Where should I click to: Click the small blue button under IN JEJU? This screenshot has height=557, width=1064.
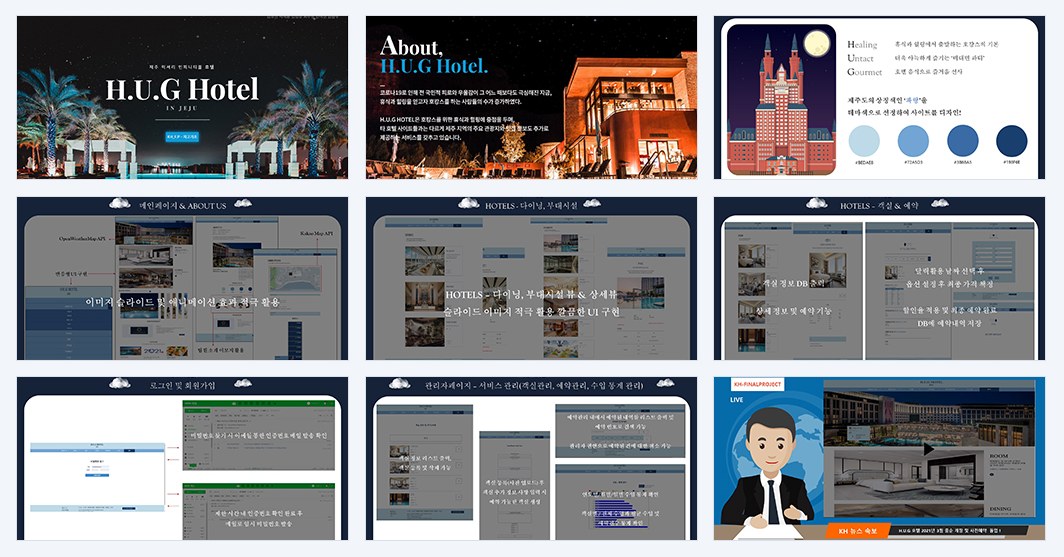182,137
